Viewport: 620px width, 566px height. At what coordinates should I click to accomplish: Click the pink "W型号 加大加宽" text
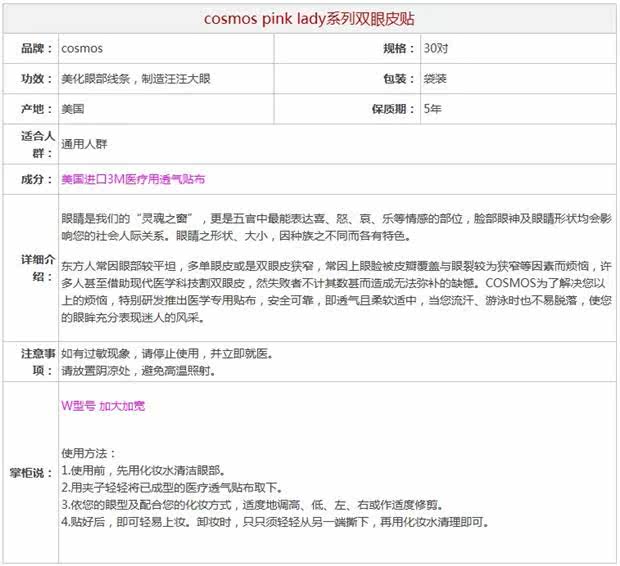(x=103, y=406)
